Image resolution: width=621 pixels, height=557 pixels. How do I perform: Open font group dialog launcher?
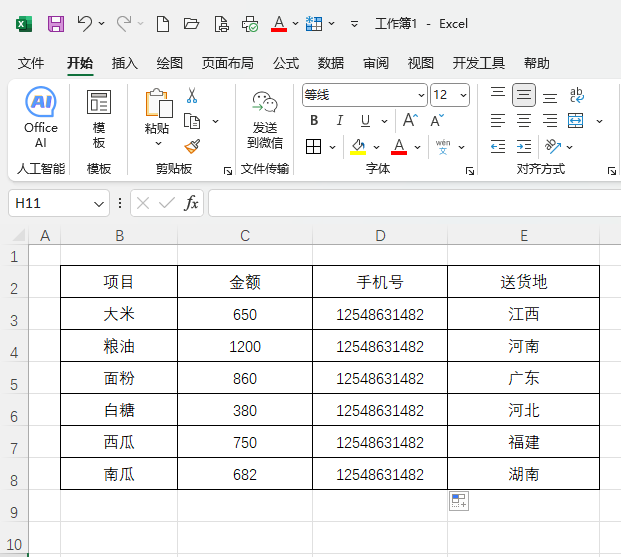pos(470,171)
